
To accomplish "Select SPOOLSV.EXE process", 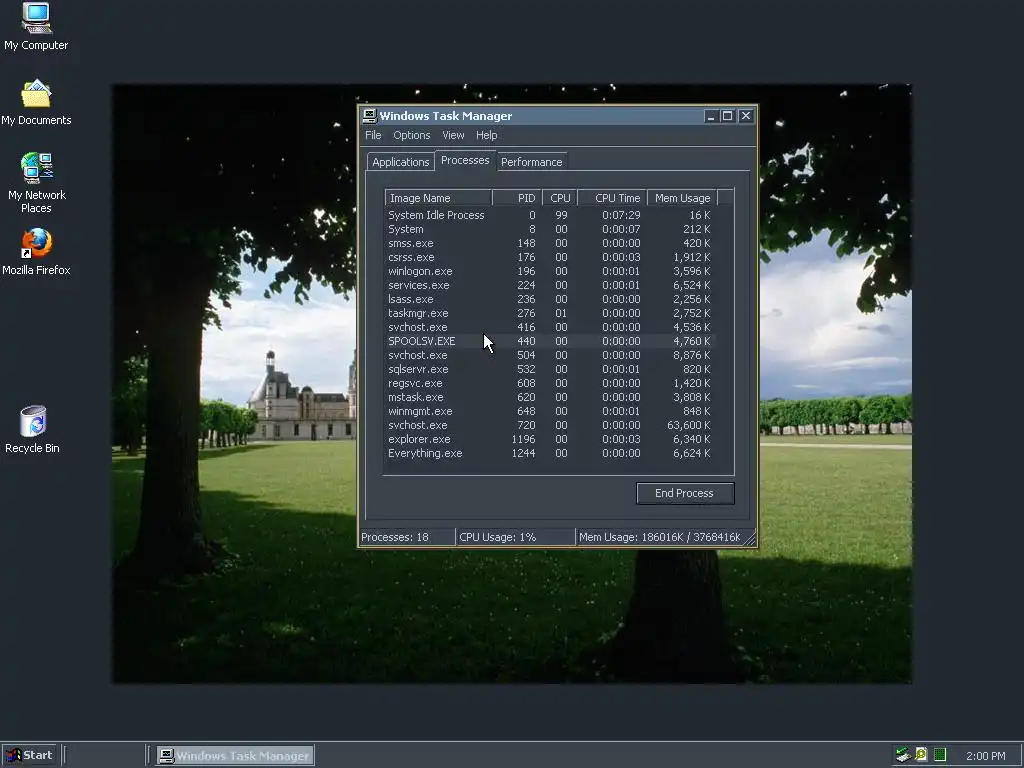I will 549,341.
